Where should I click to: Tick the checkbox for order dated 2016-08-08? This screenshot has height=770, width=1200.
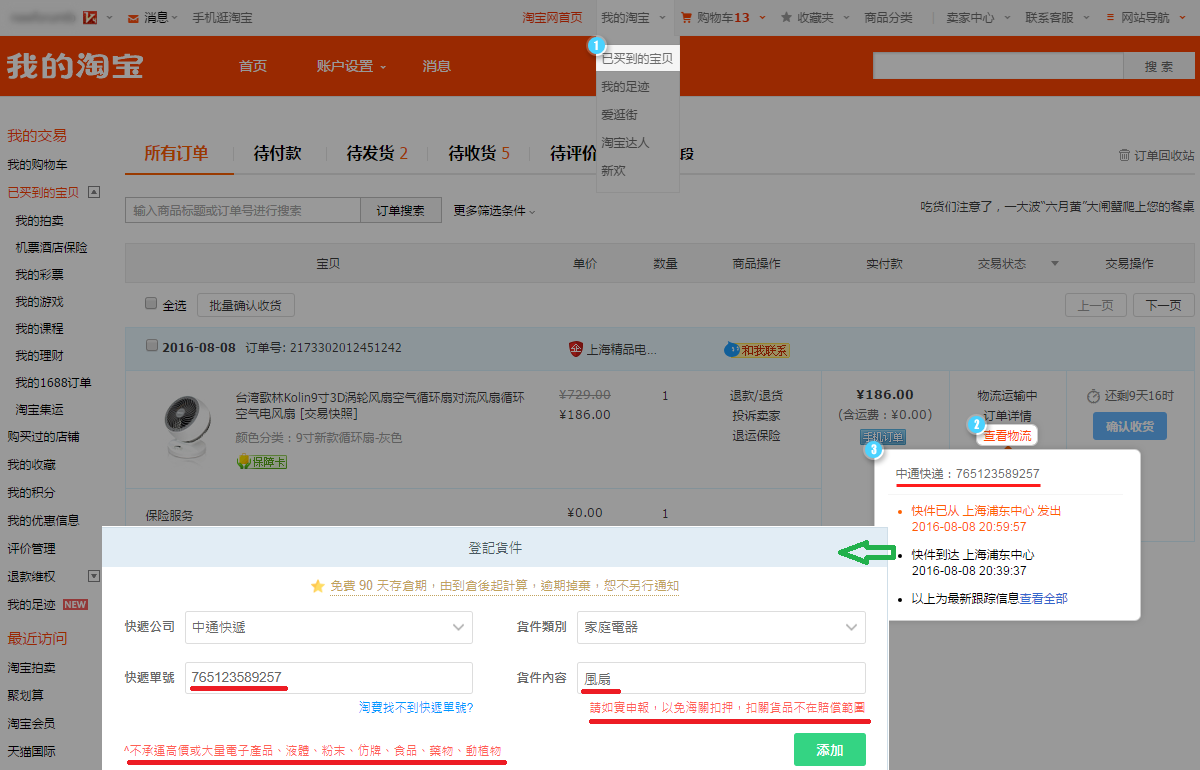click(x=152, y=346)
